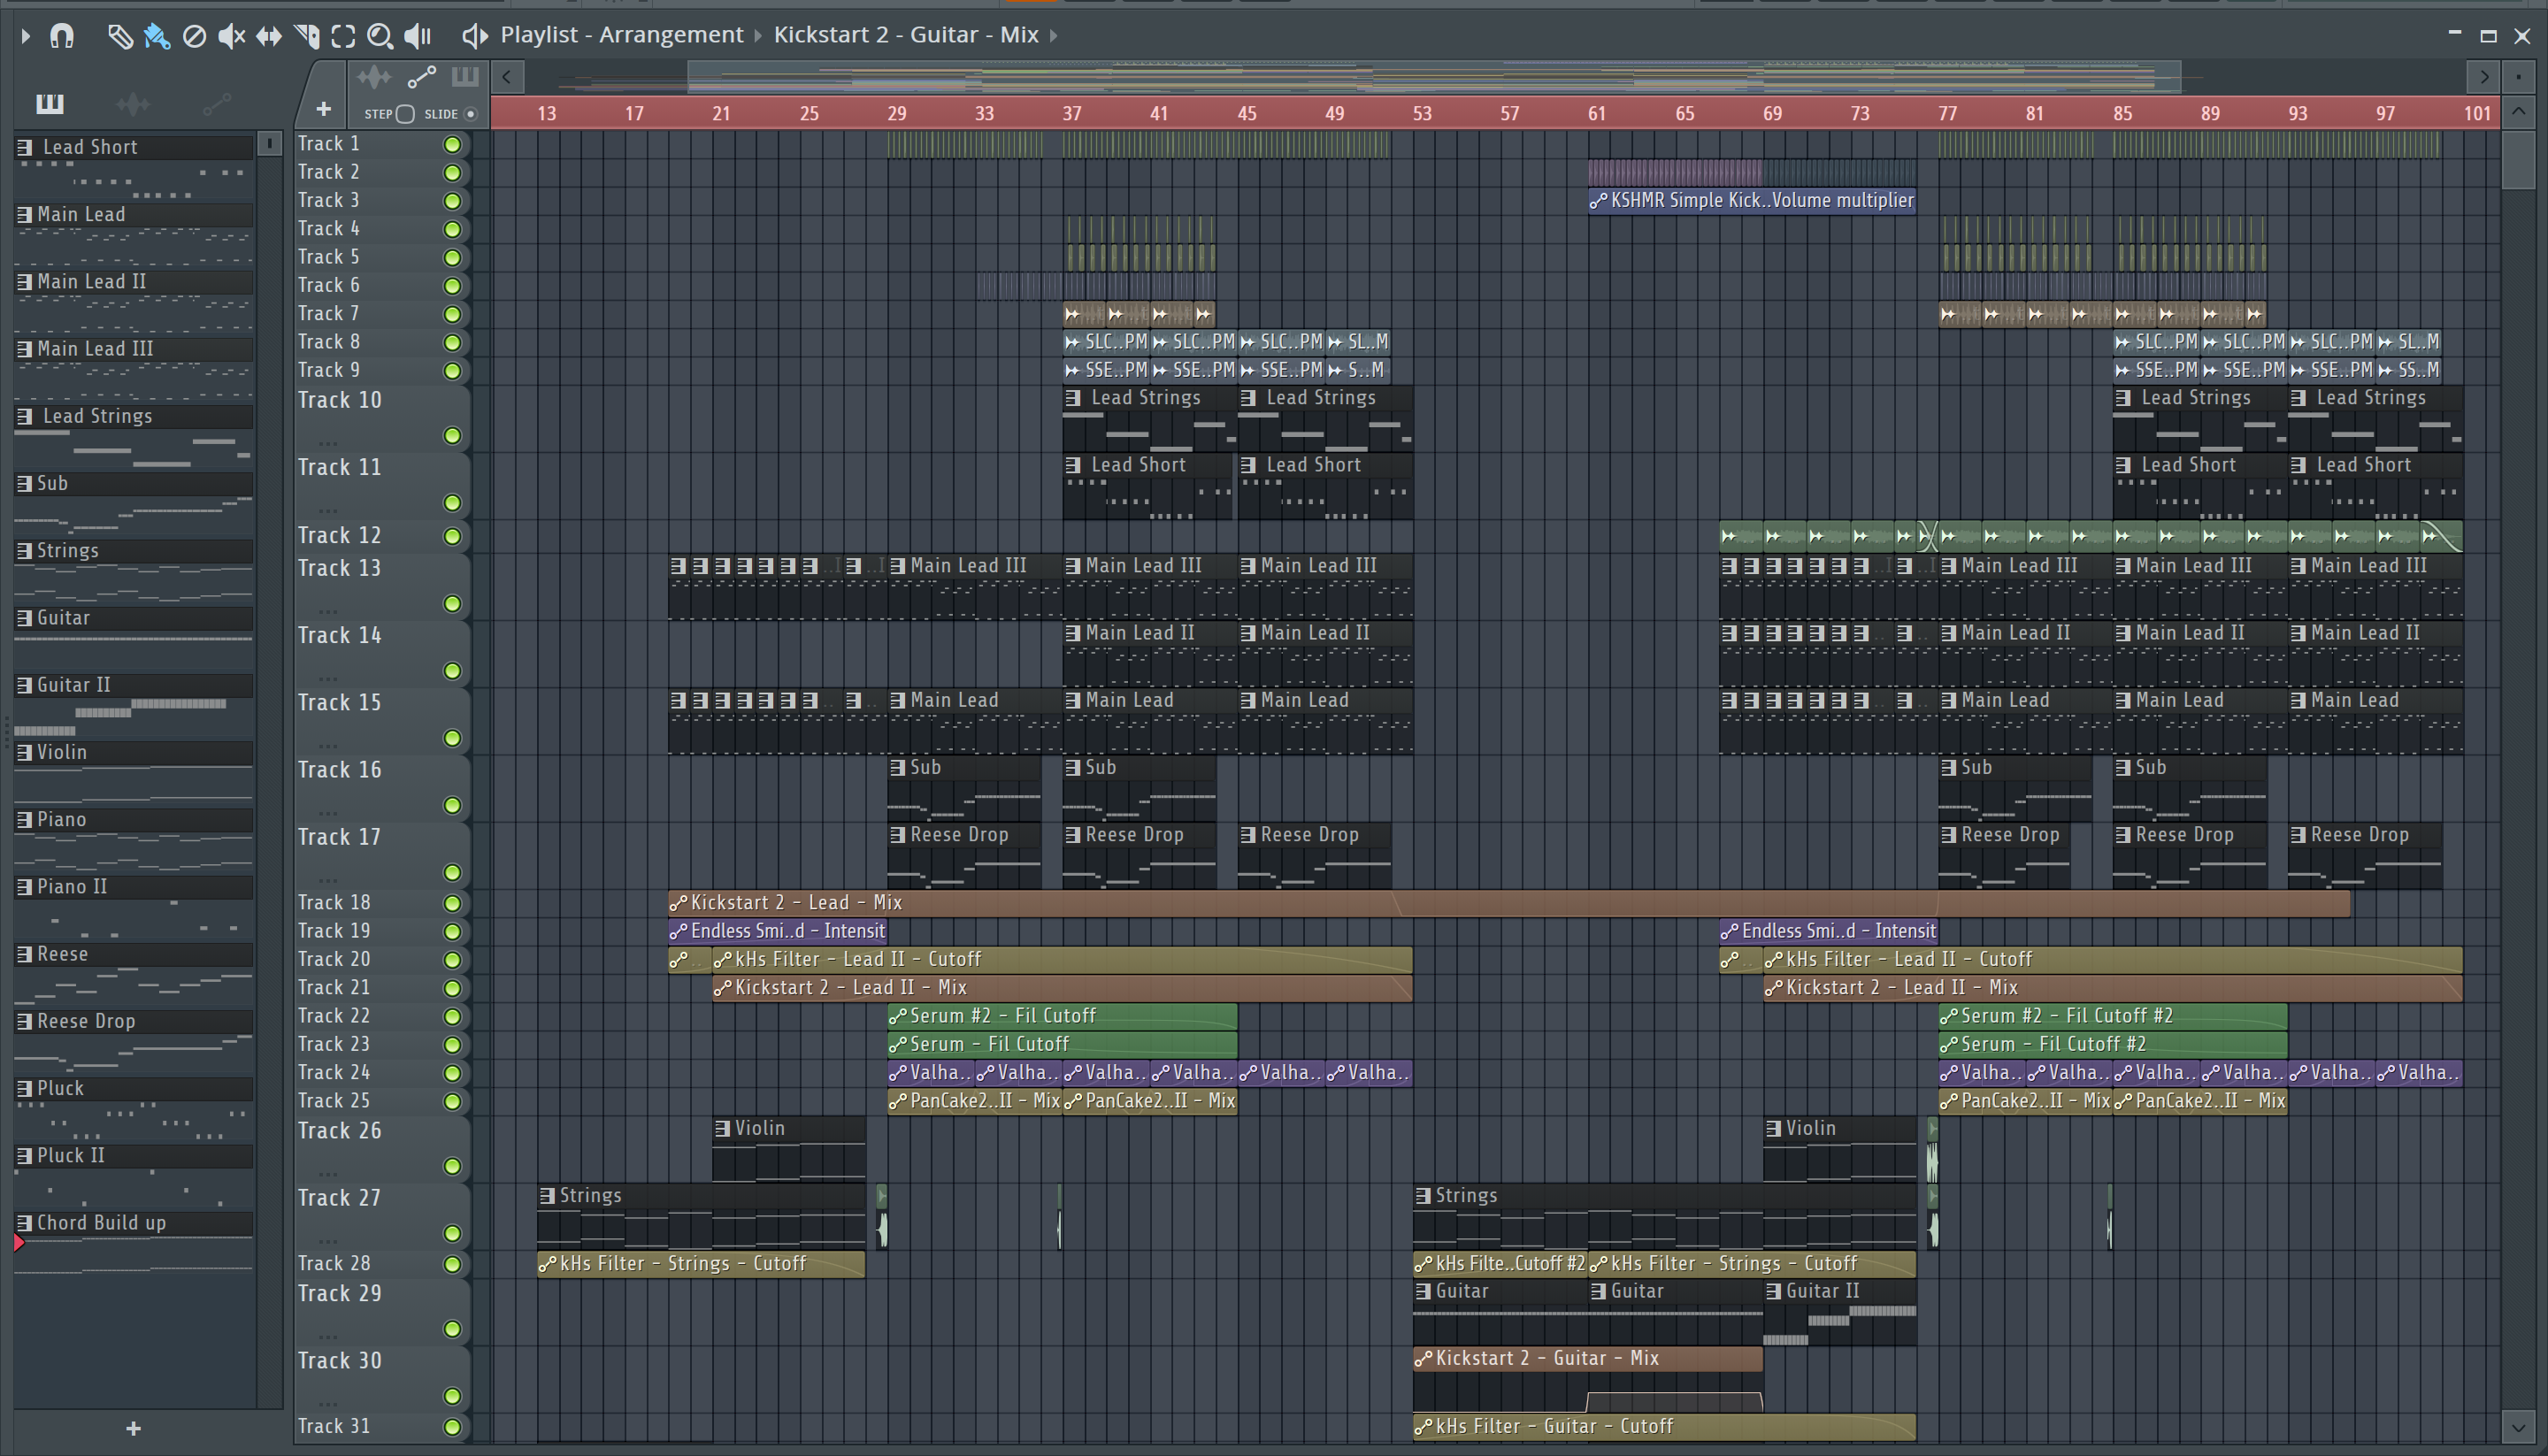
Task: Open the playlist options menu arrow
Action: pyautogui.click(x=25, y=36)
